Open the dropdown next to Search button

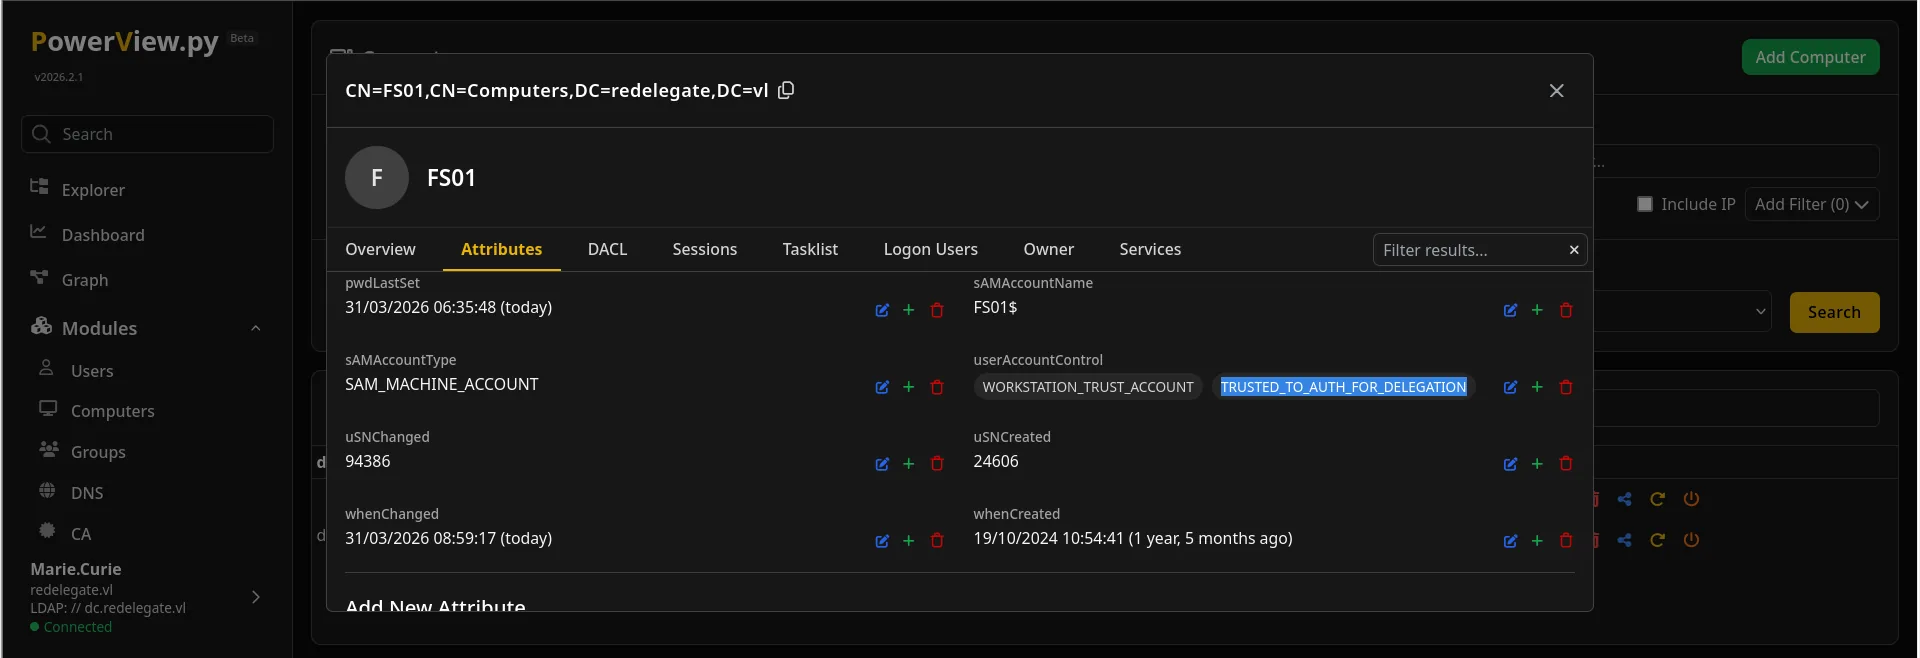1760,312
